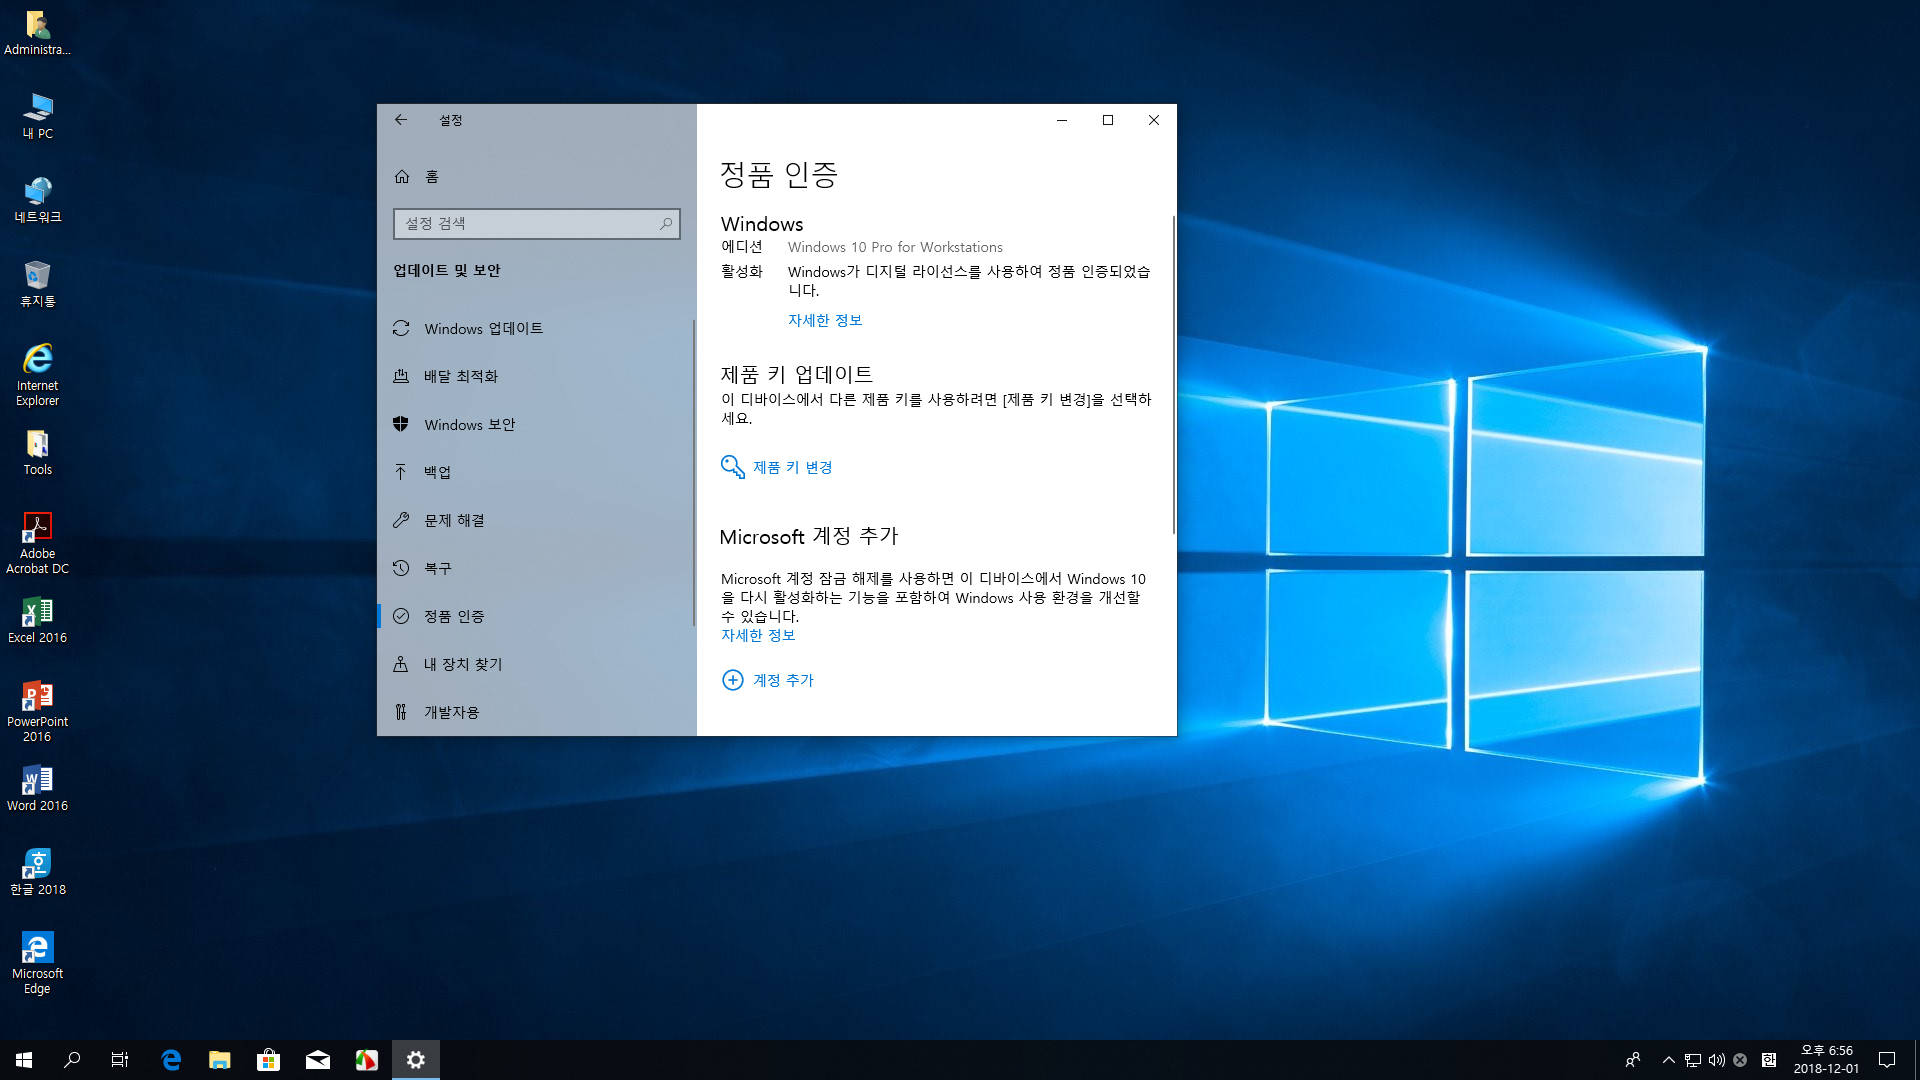
Task: Click 제품 키 변경 link
Action: click(792, 467)
